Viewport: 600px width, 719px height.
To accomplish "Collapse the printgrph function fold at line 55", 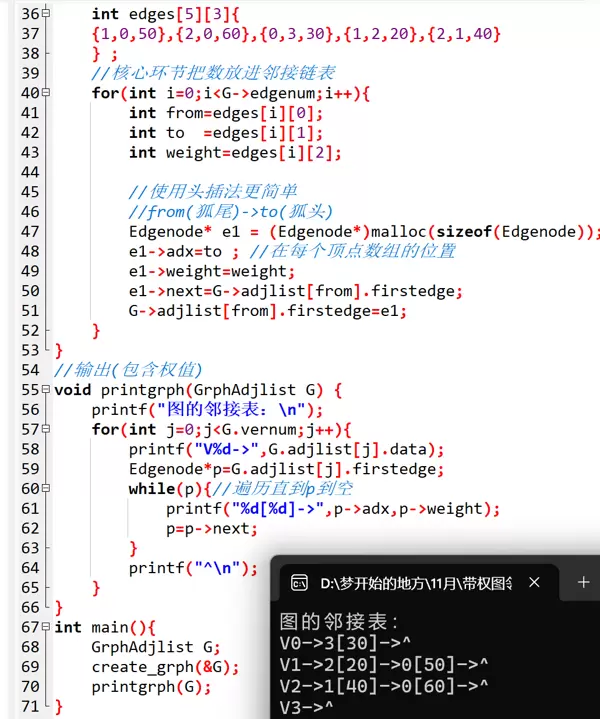I will point(46,389).
